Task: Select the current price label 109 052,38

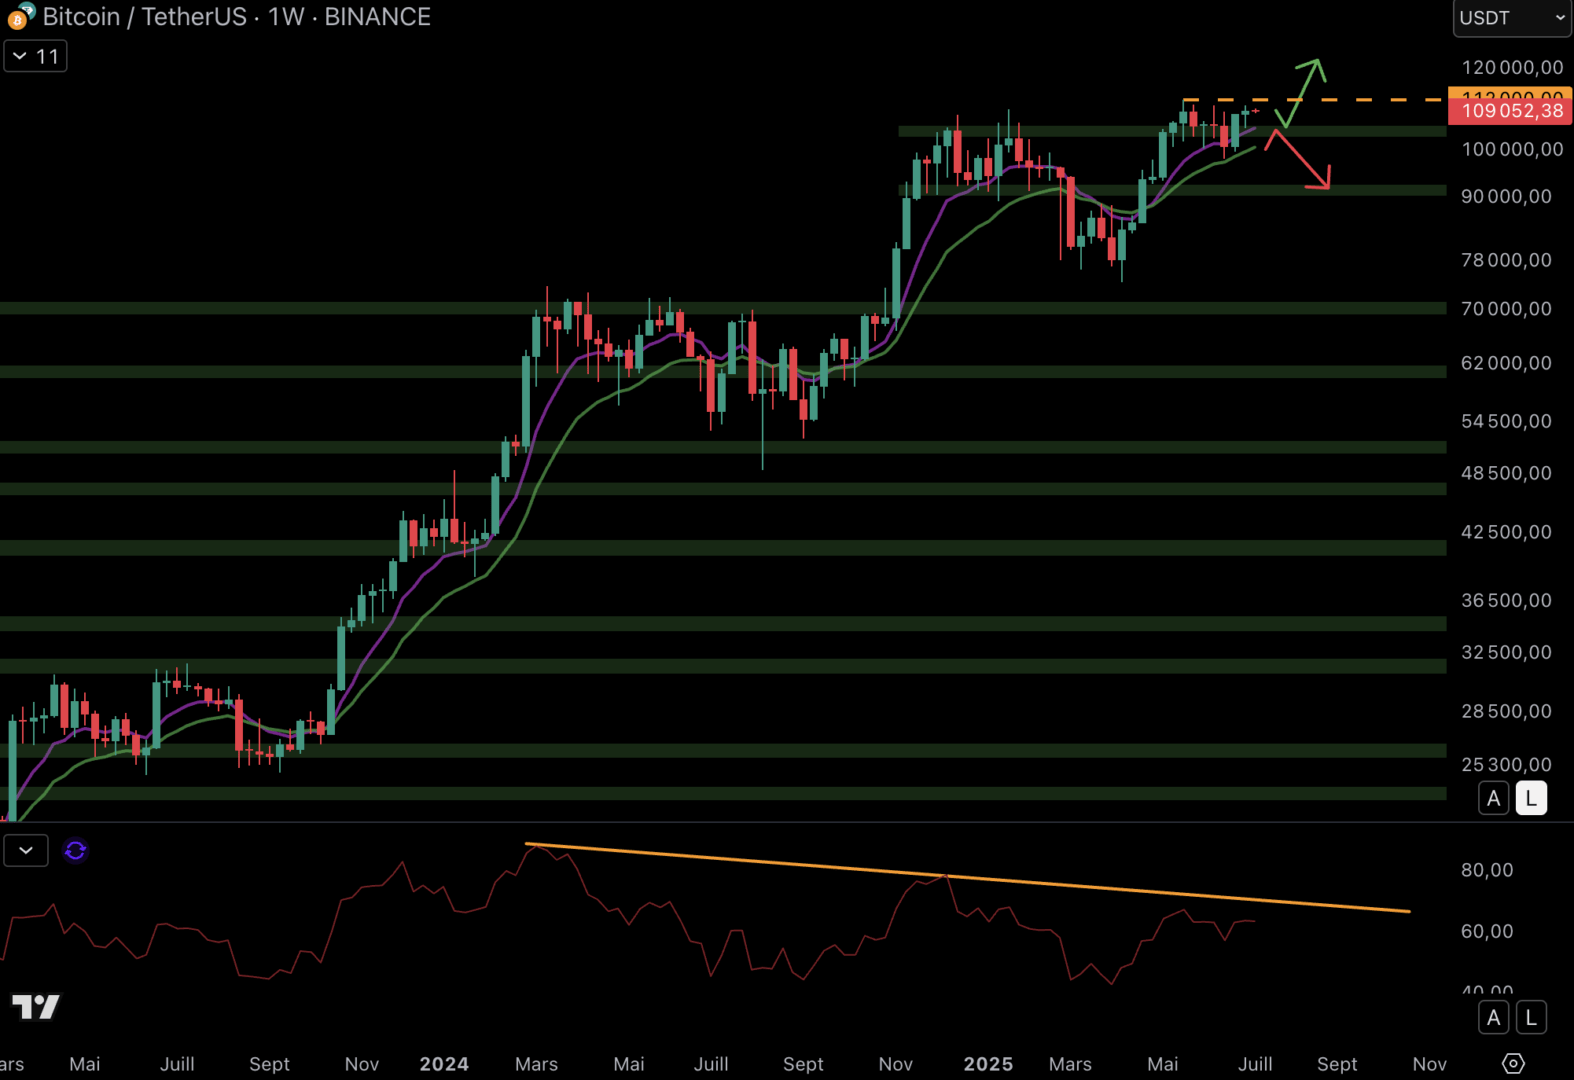Action: pyautogui.click(x=1510, y=111)
